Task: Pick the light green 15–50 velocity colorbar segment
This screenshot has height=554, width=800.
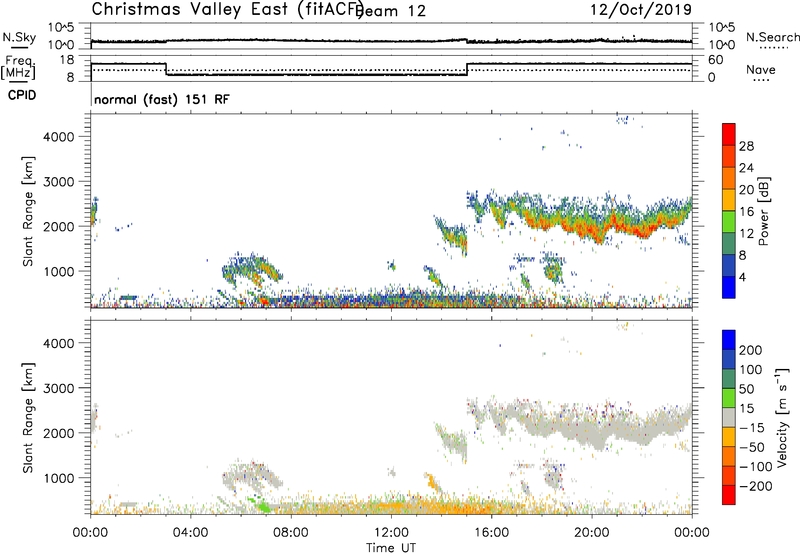Action: pos(729,398)
